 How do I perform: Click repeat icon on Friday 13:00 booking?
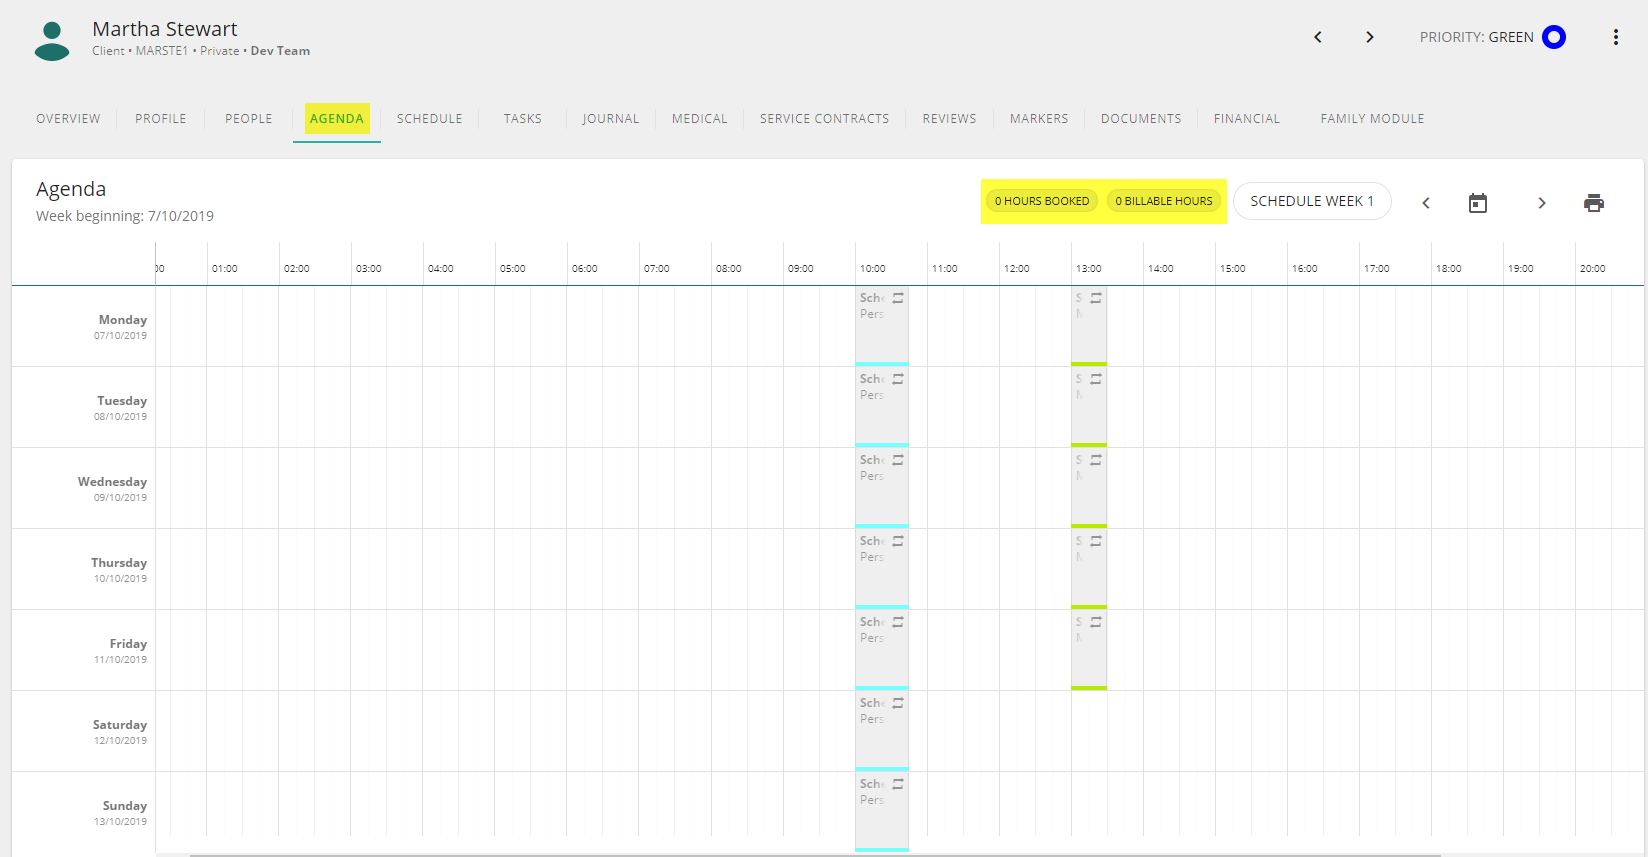point(1096,622)
